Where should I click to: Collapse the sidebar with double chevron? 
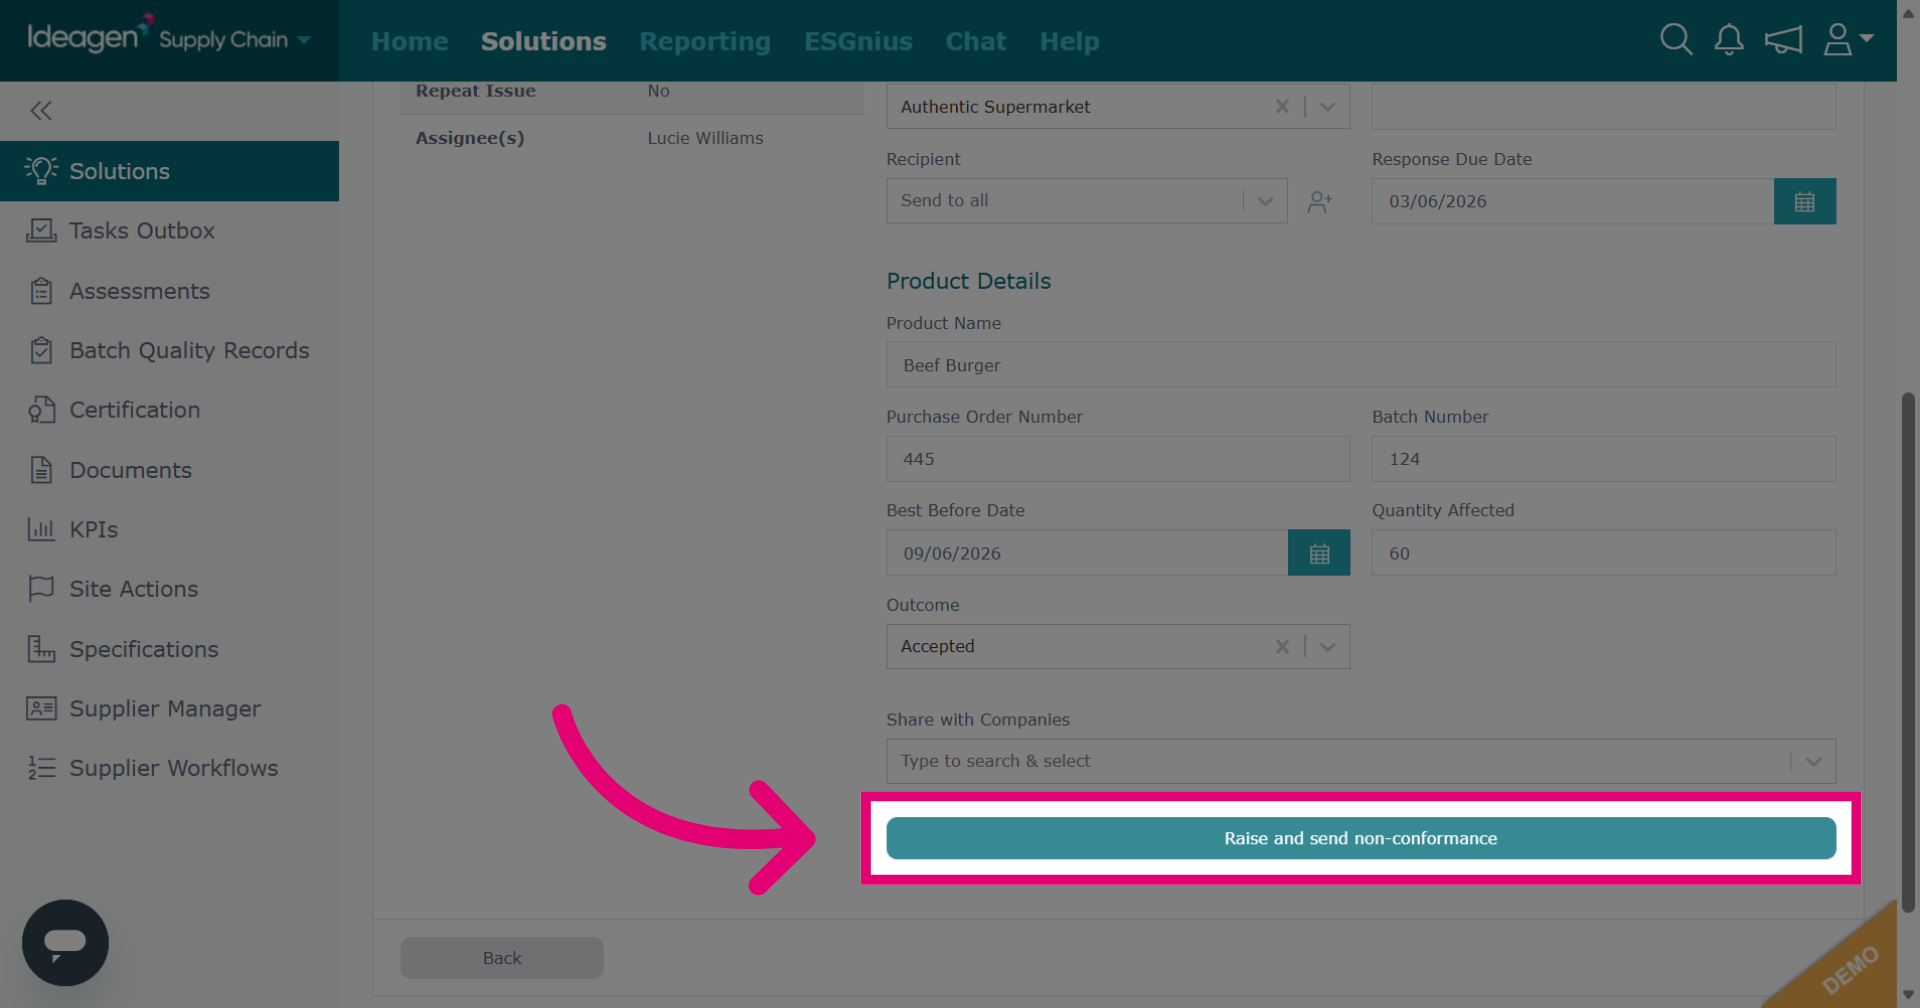coord(41,110)
